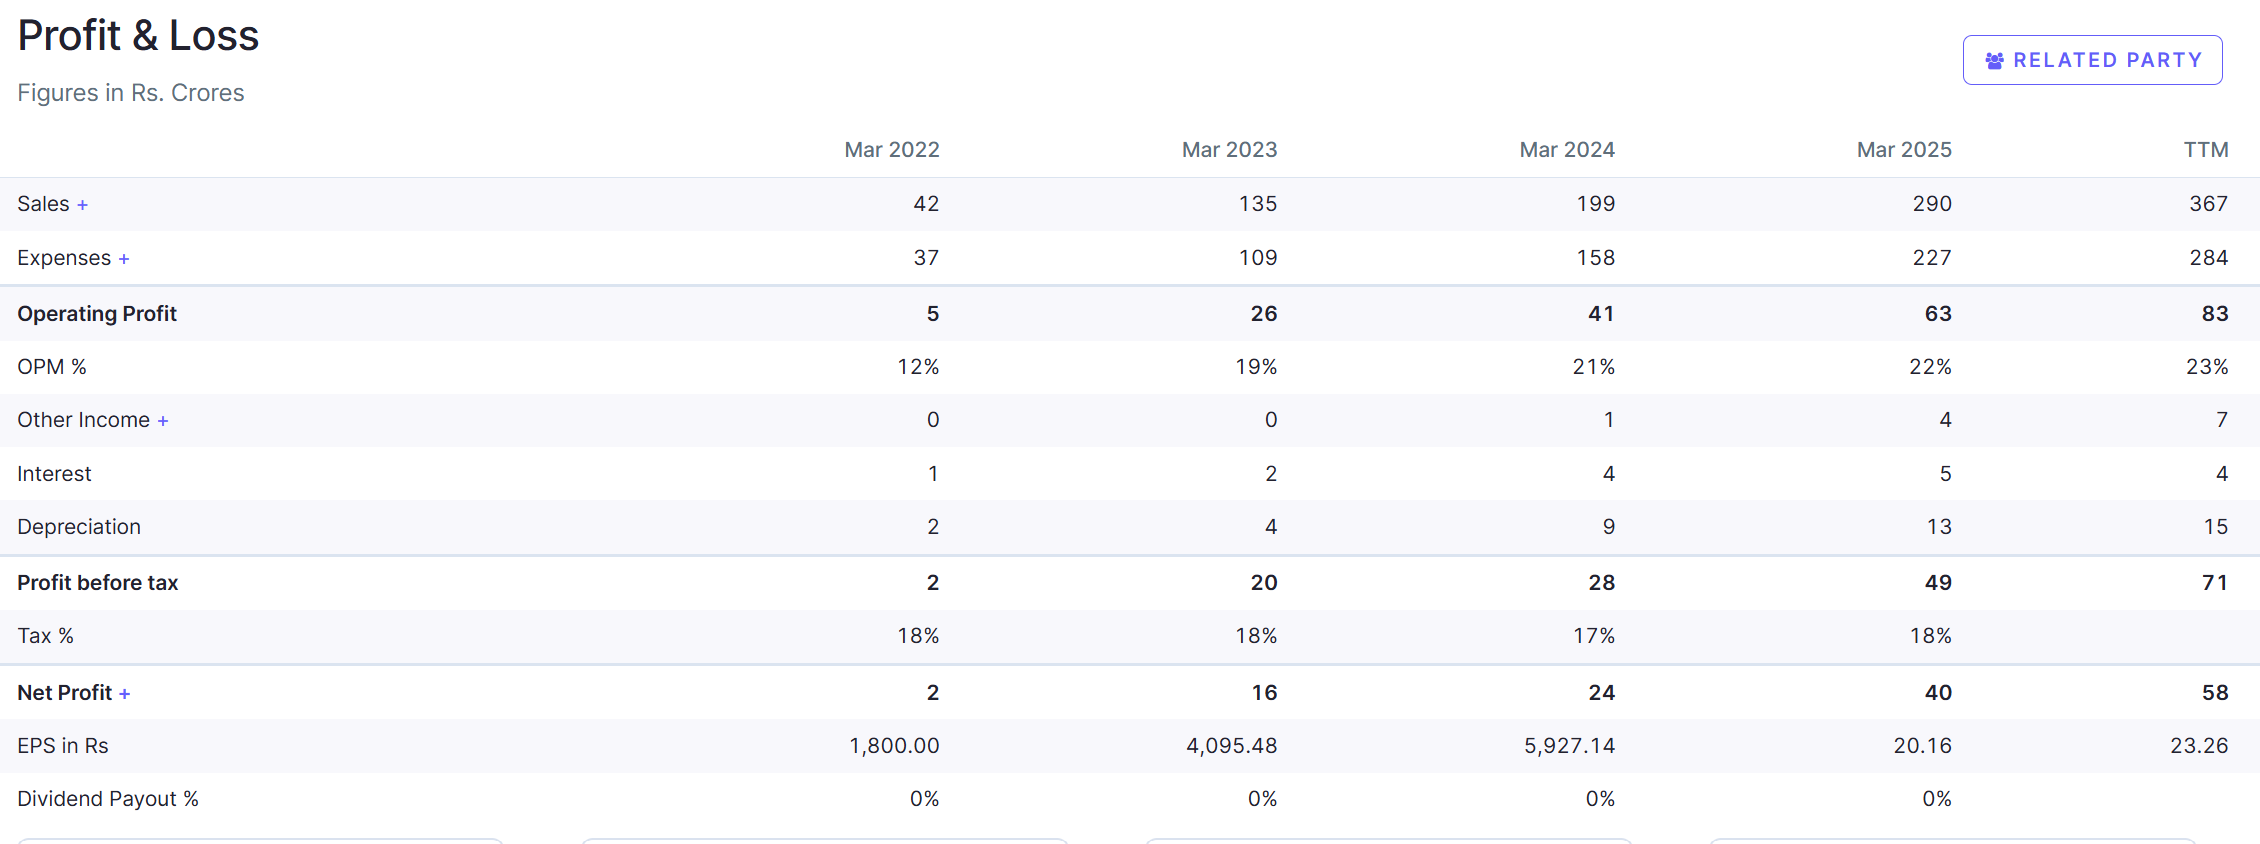The width and height of the screenshot is (2260, 844).
Task: Click the Depreciation row label
Action: click(x=79, y=527)
